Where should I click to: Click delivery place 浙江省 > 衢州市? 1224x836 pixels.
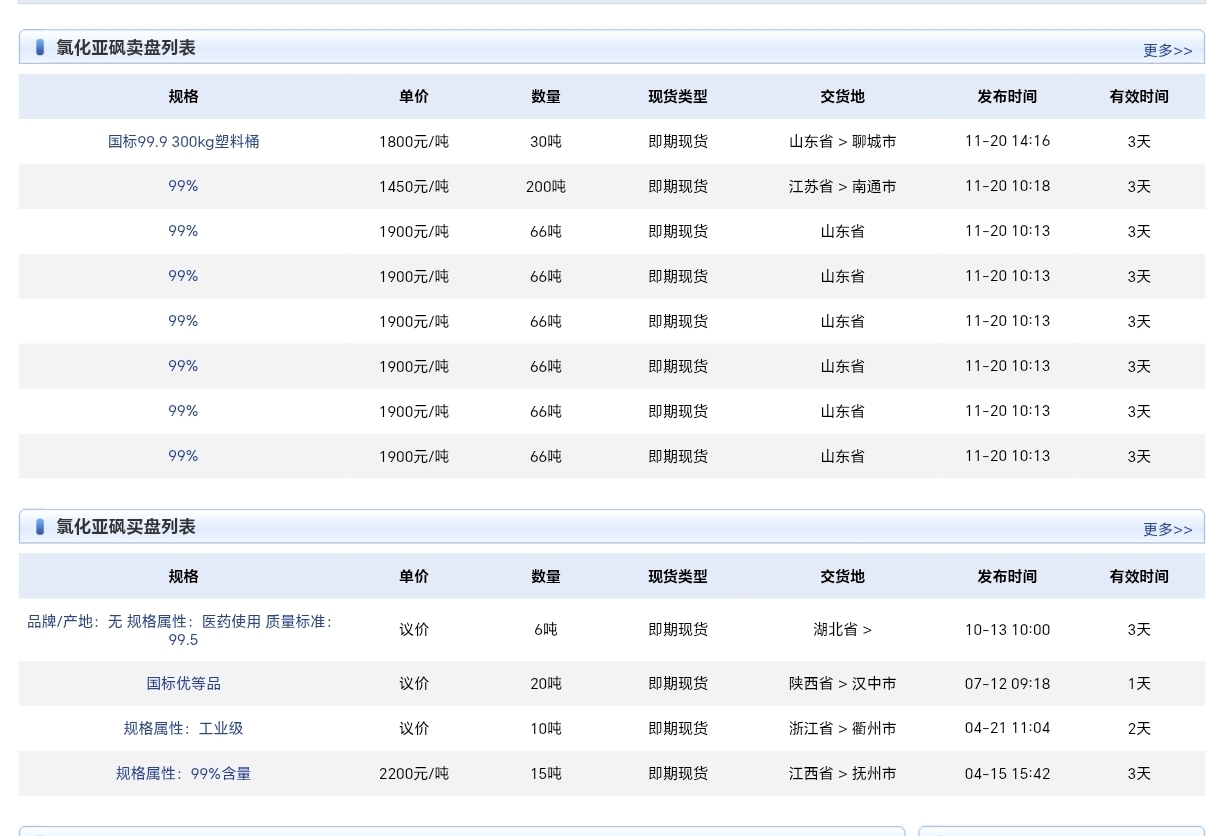(842, 728)
